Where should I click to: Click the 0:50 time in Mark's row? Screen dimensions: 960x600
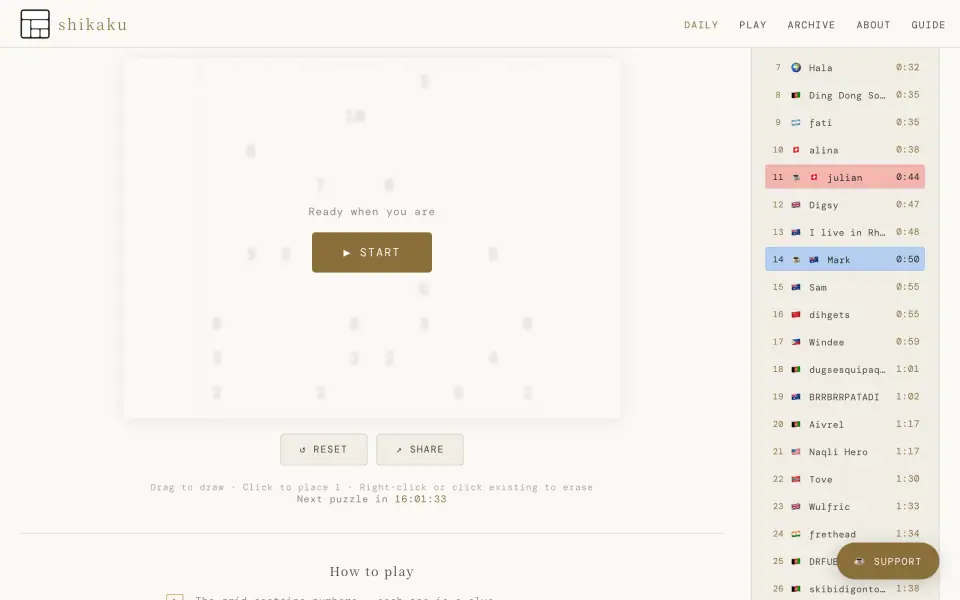tap(907, 259)
